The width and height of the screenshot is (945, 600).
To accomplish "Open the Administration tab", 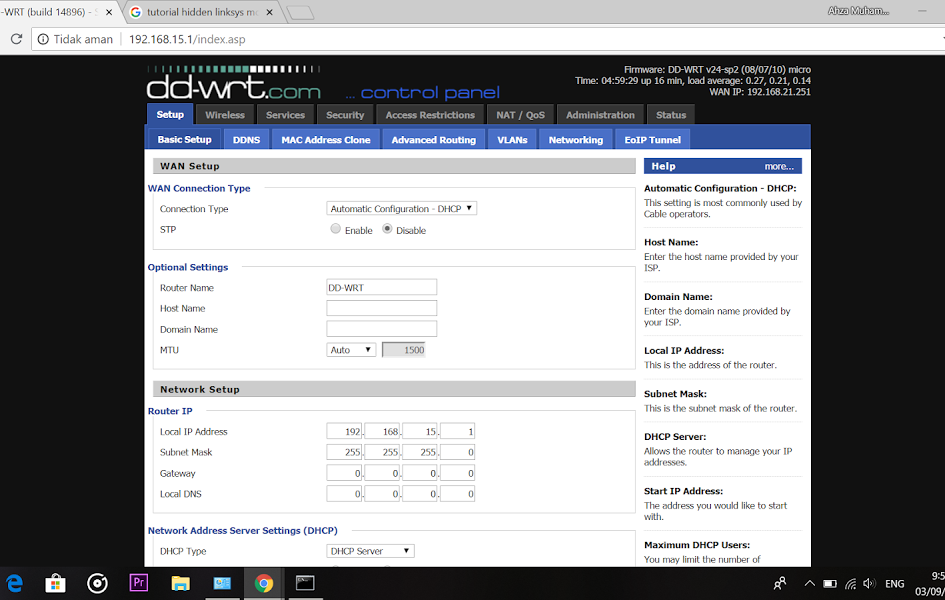I will point(600,114).
